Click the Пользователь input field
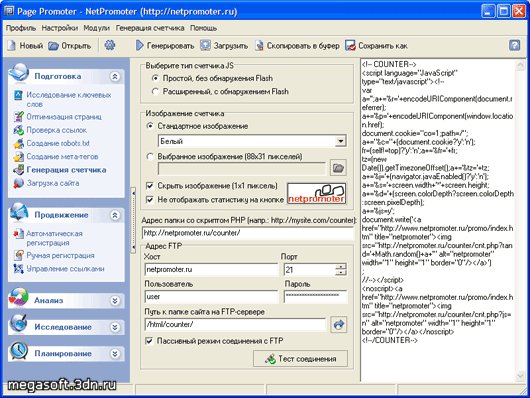Screen dimensions: 530x398 click(x=211, y=297)
